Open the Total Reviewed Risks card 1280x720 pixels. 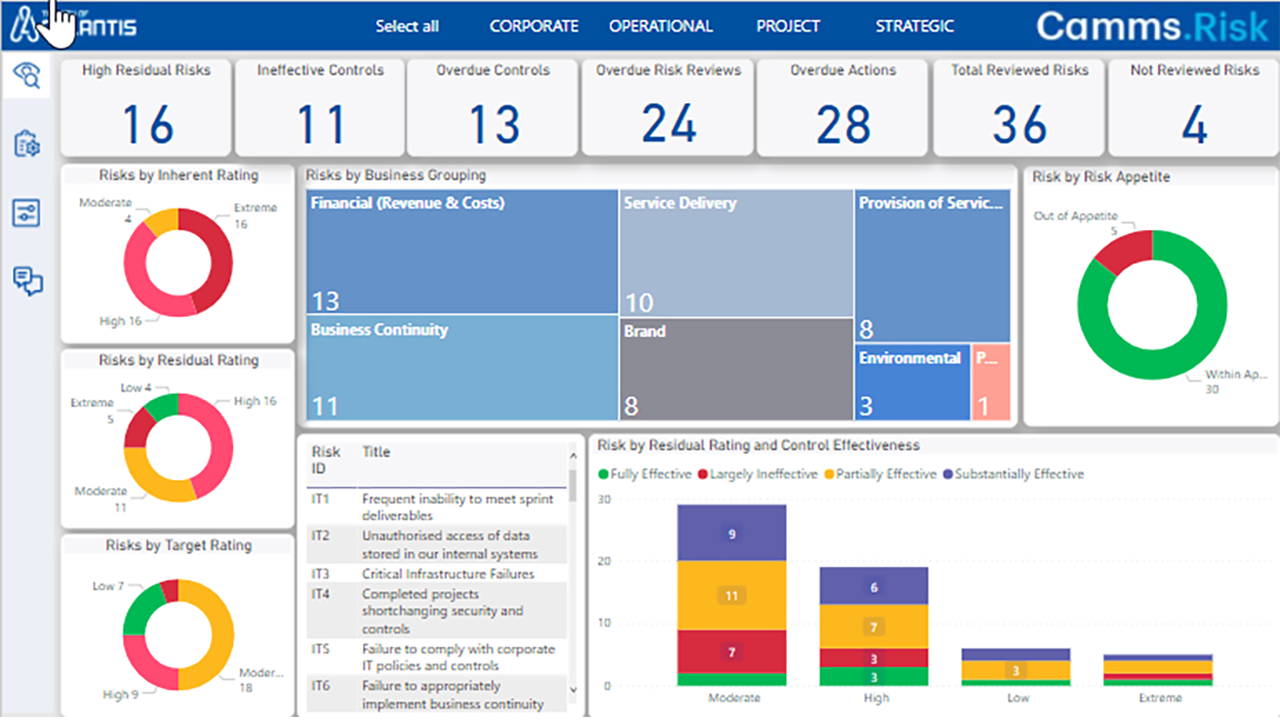pyautogui.click(x=1019, y=106)
